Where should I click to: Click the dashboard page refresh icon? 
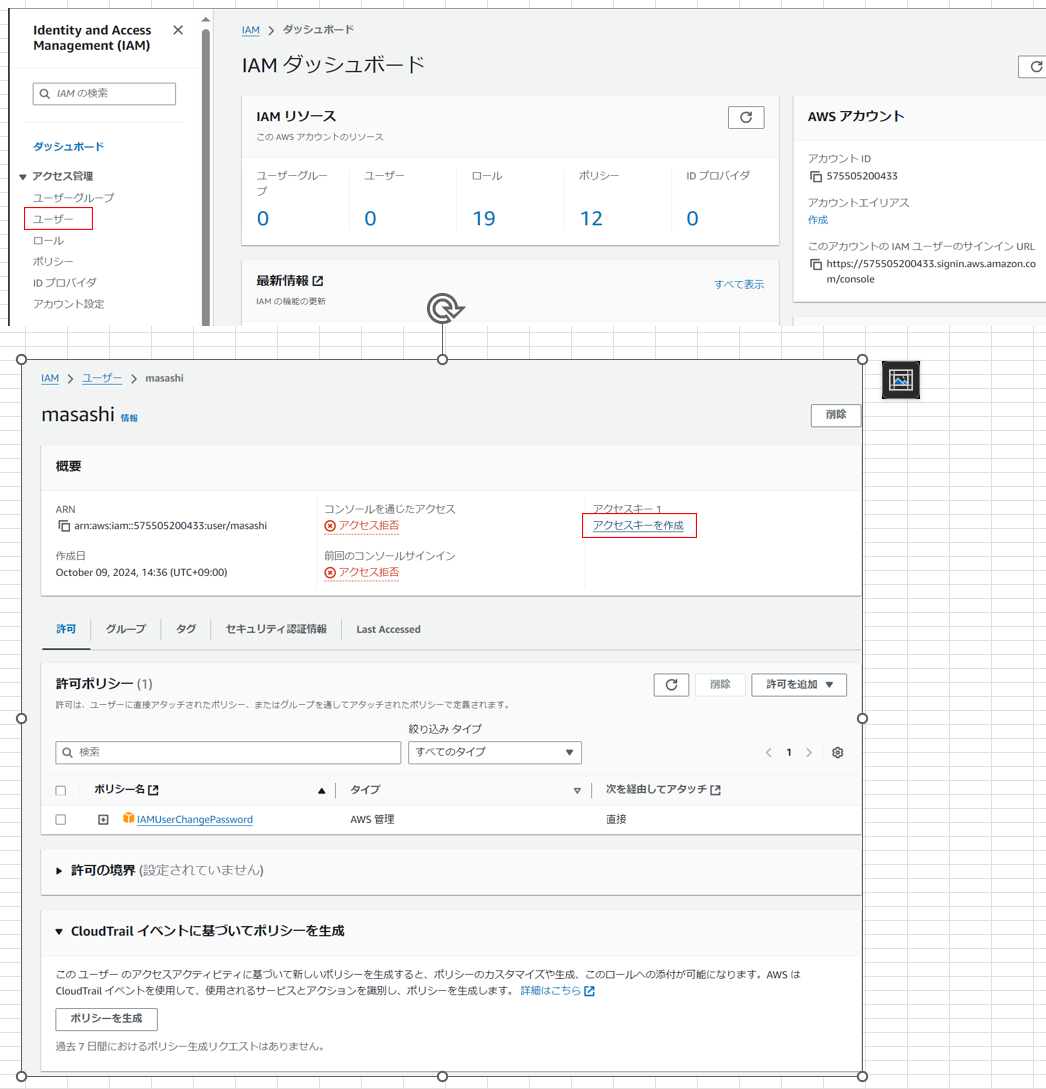click(1034, 67)
